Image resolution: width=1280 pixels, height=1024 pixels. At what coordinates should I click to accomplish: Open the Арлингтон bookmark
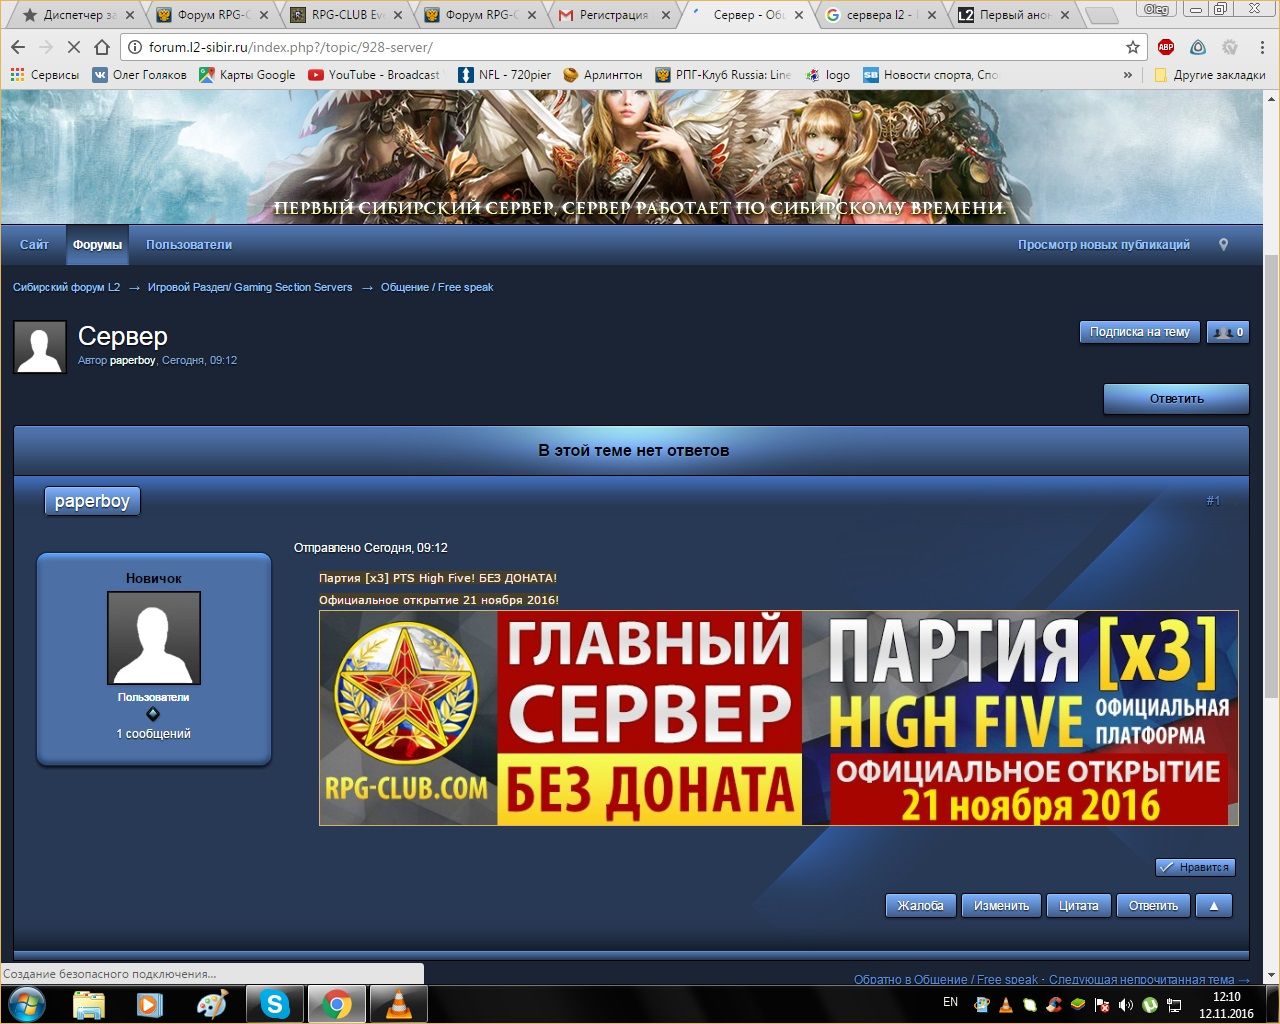click(603, 75)
